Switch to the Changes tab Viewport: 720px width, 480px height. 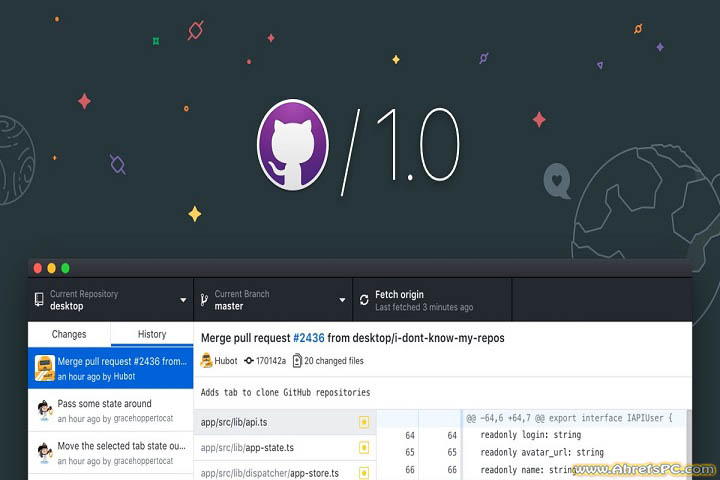click(x=69, y=334)
